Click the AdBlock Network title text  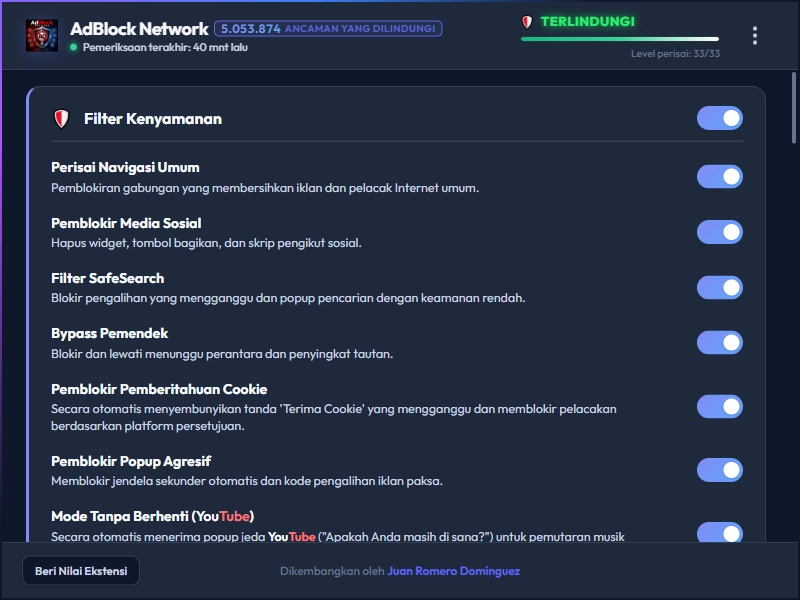coord(139,29)
